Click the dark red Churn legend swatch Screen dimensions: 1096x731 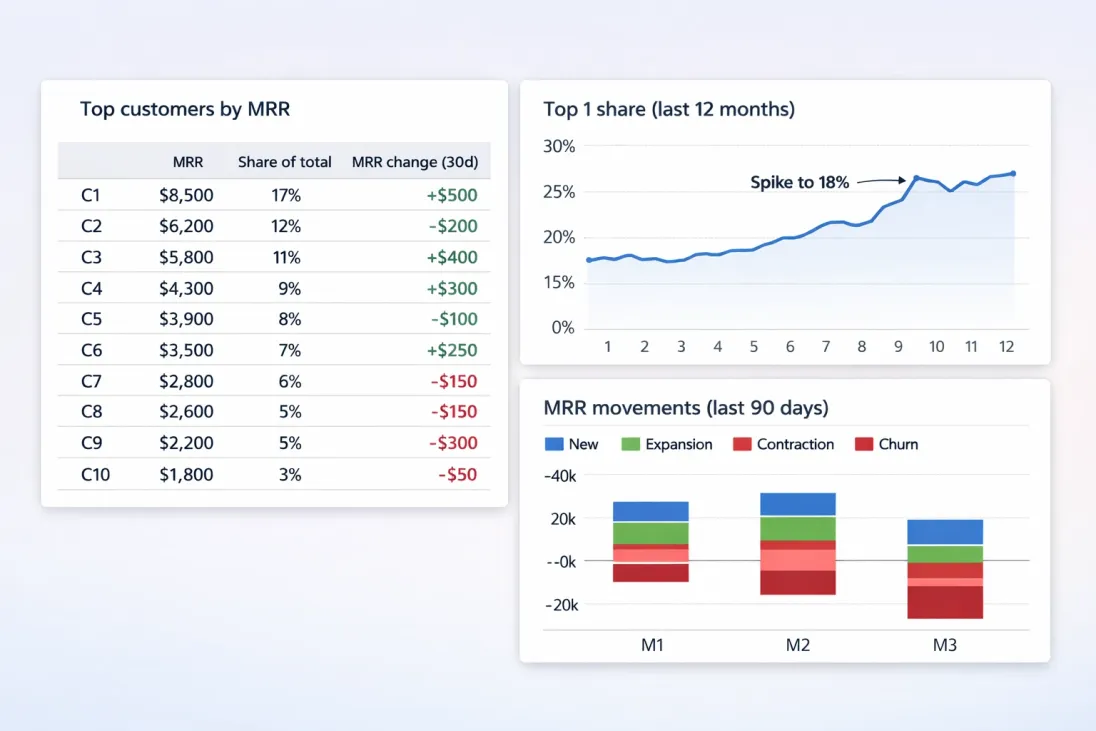862,444
